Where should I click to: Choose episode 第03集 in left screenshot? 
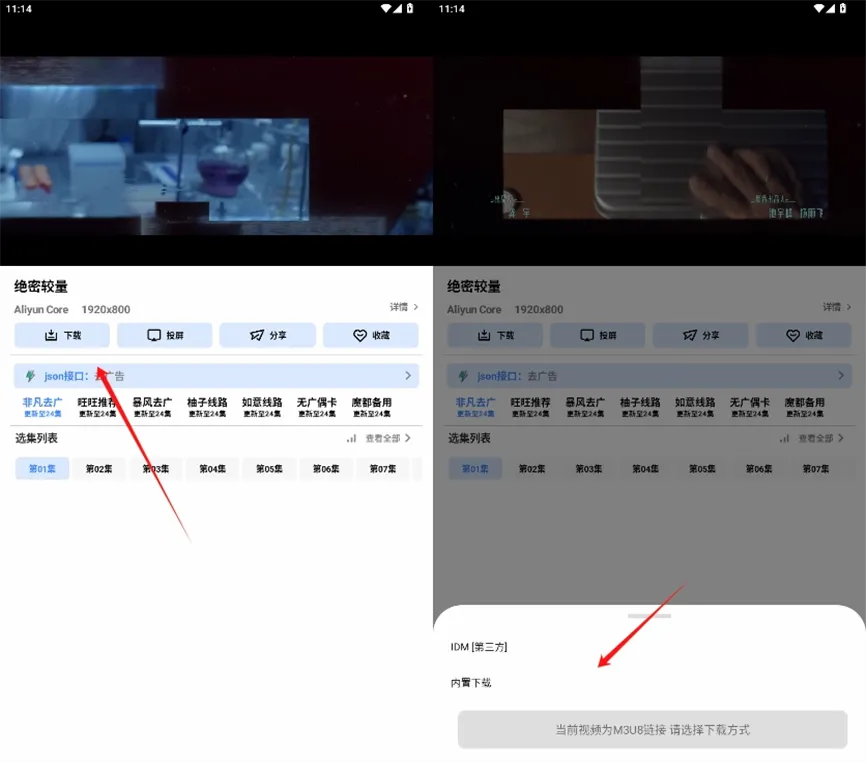[156, 469]
